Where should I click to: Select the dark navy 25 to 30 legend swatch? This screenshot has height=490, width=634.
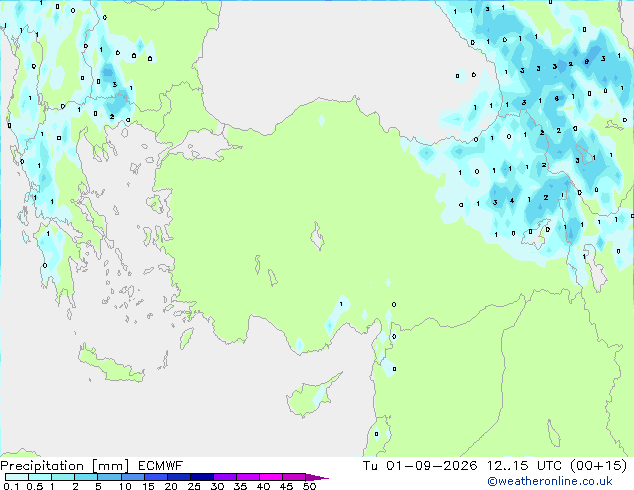point(202,477)
